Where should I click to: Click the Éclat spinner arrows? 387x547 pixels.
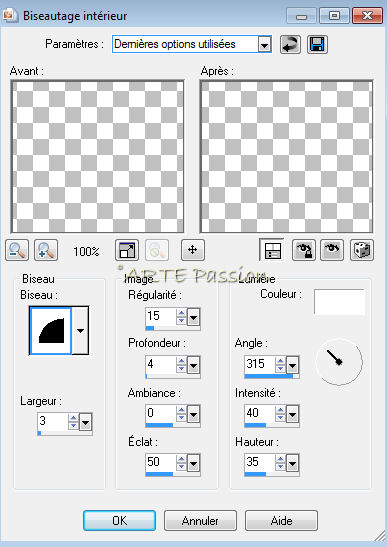pyautogui.click(x=181, y=463)
